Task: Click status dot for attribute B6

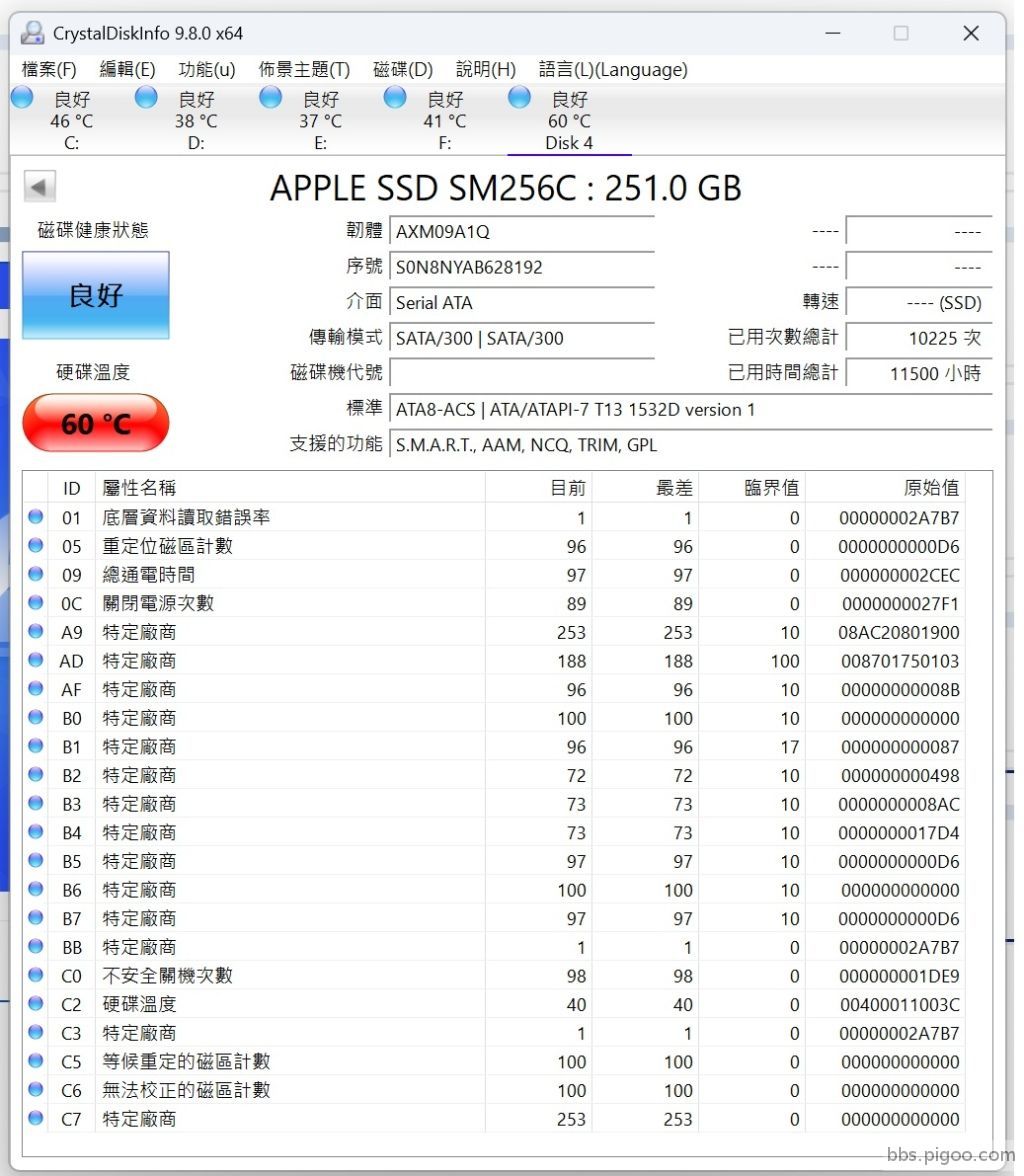Action: 35,890
